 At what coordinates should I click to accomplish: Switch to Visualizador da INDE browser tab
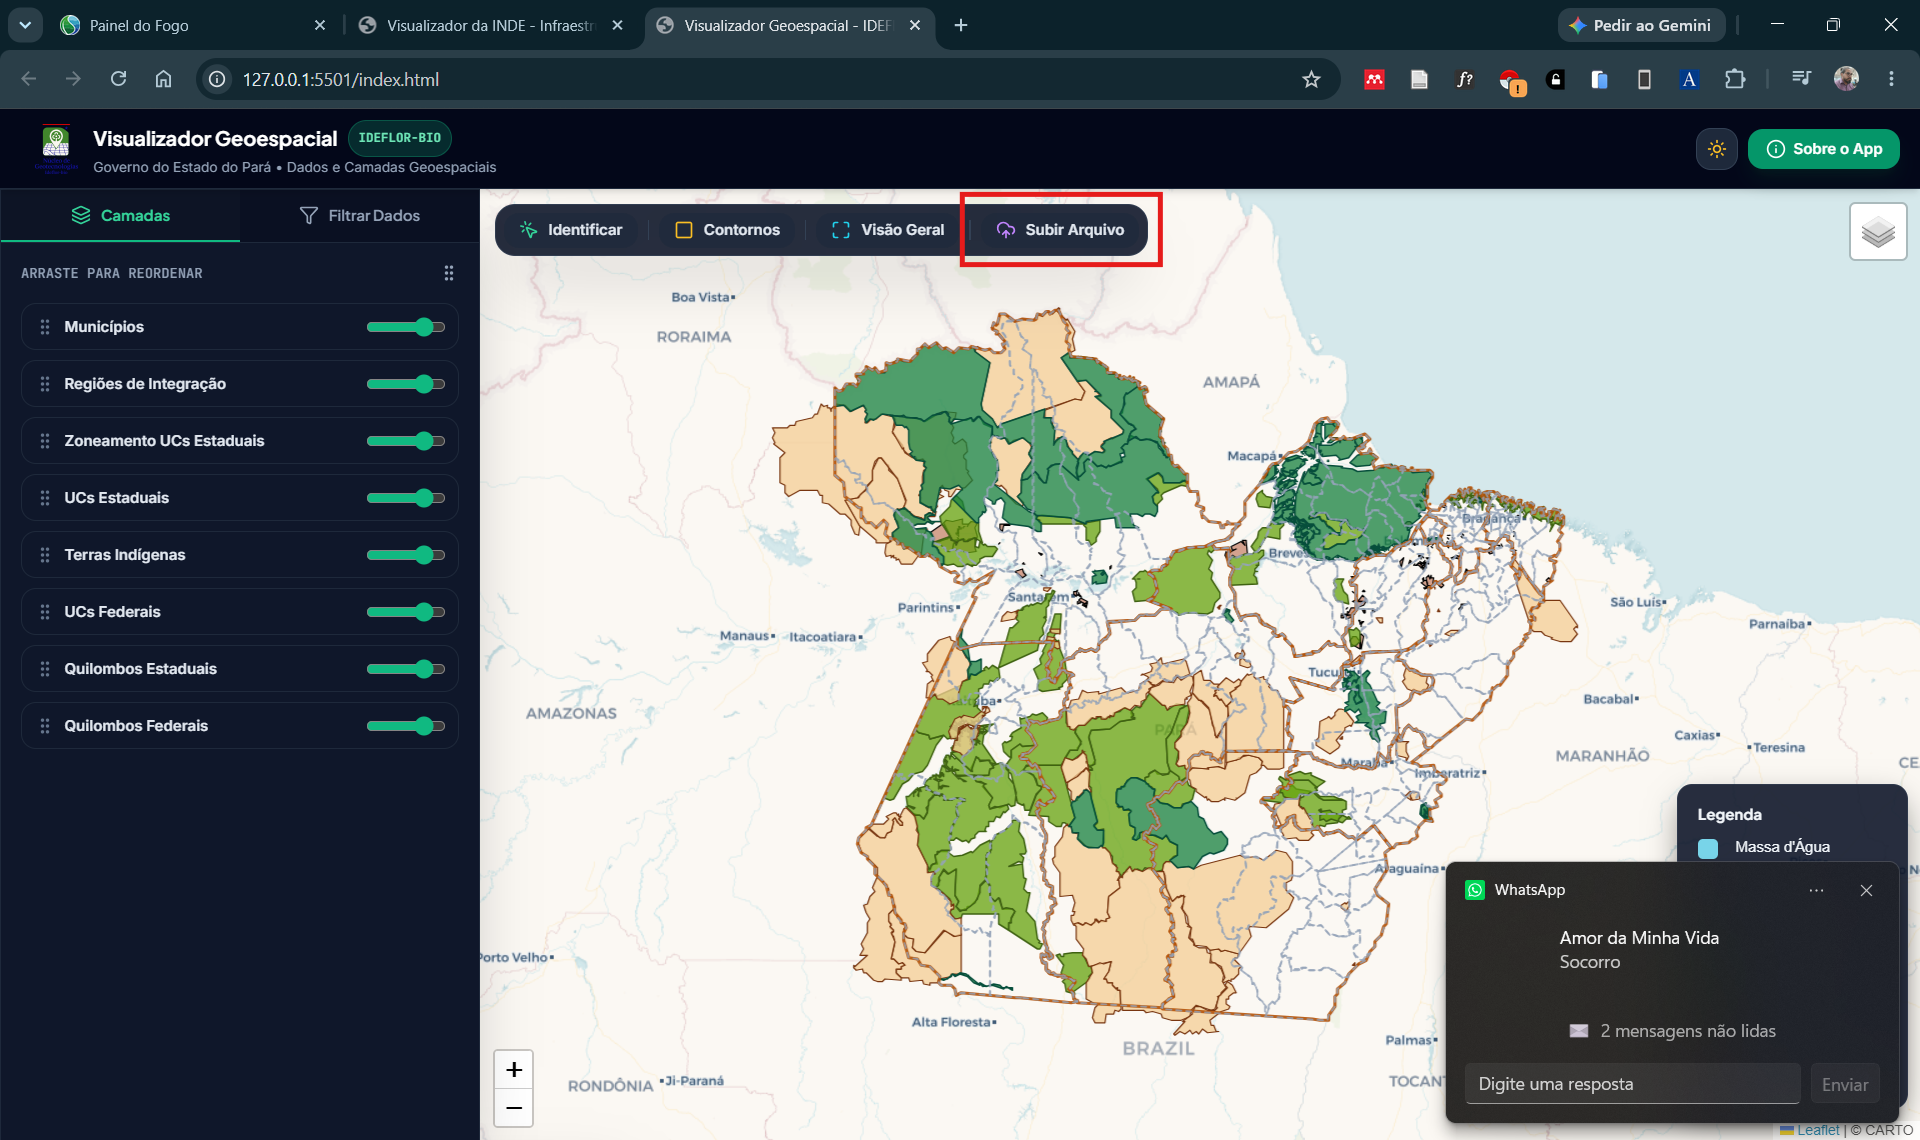[x=490, y=25]
